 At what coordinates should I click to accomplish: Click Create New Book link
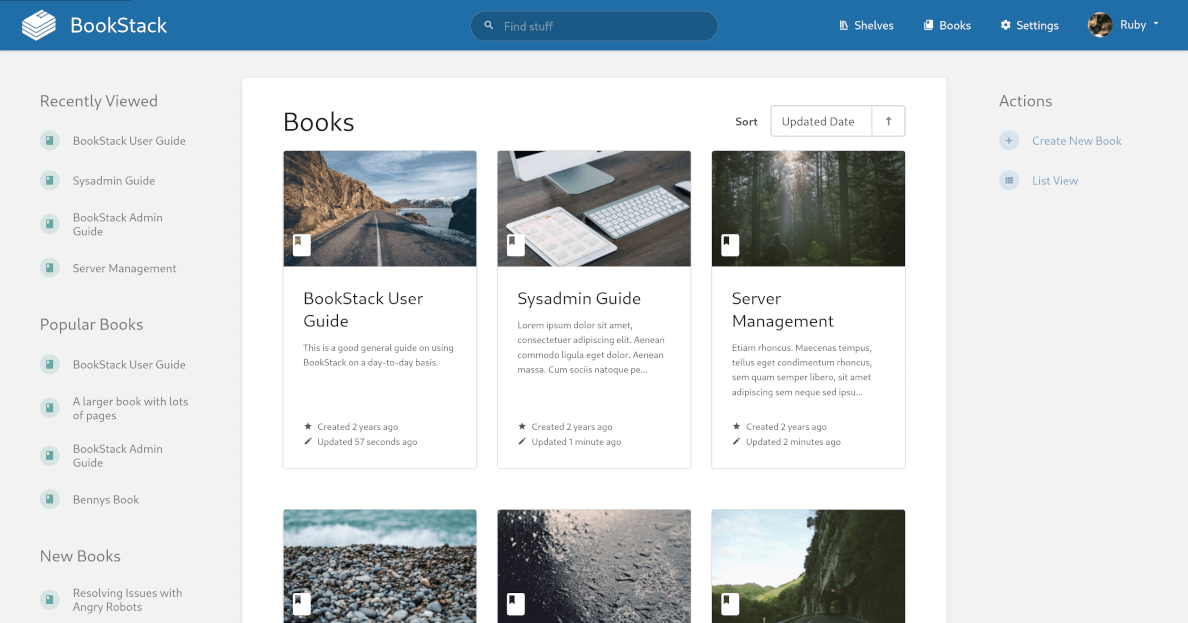coord(1077,141)
